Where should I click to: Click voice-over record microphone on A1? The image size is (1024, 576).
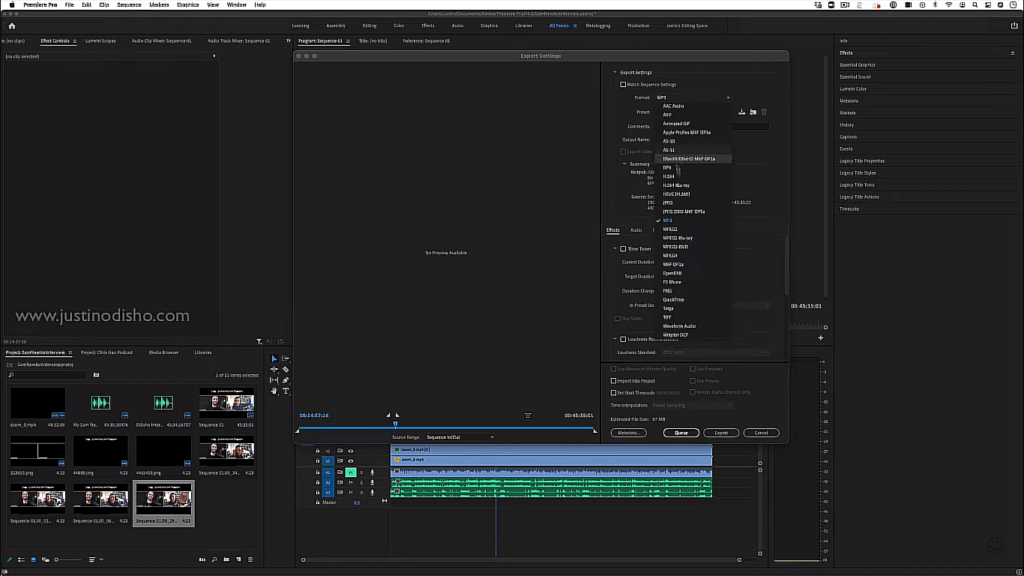[x=372, y=472]
